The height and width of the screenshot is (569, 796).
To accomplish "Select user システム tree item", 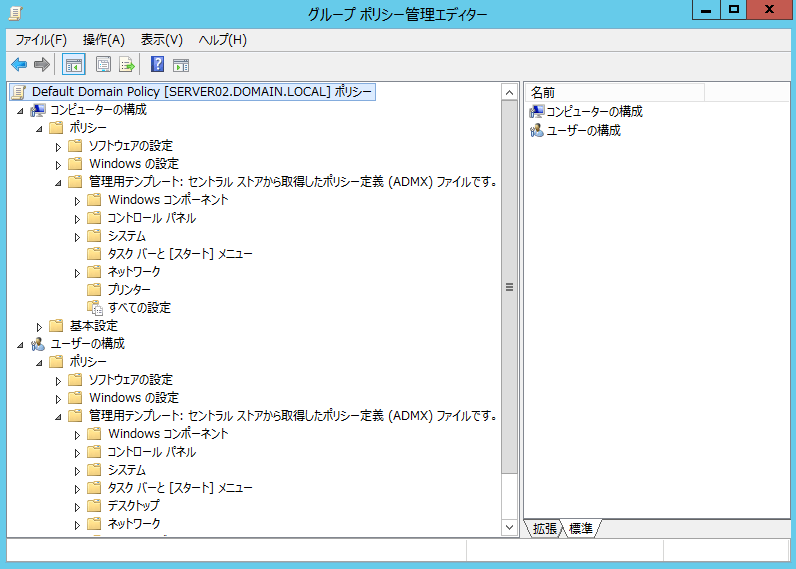I will (126, 470).
